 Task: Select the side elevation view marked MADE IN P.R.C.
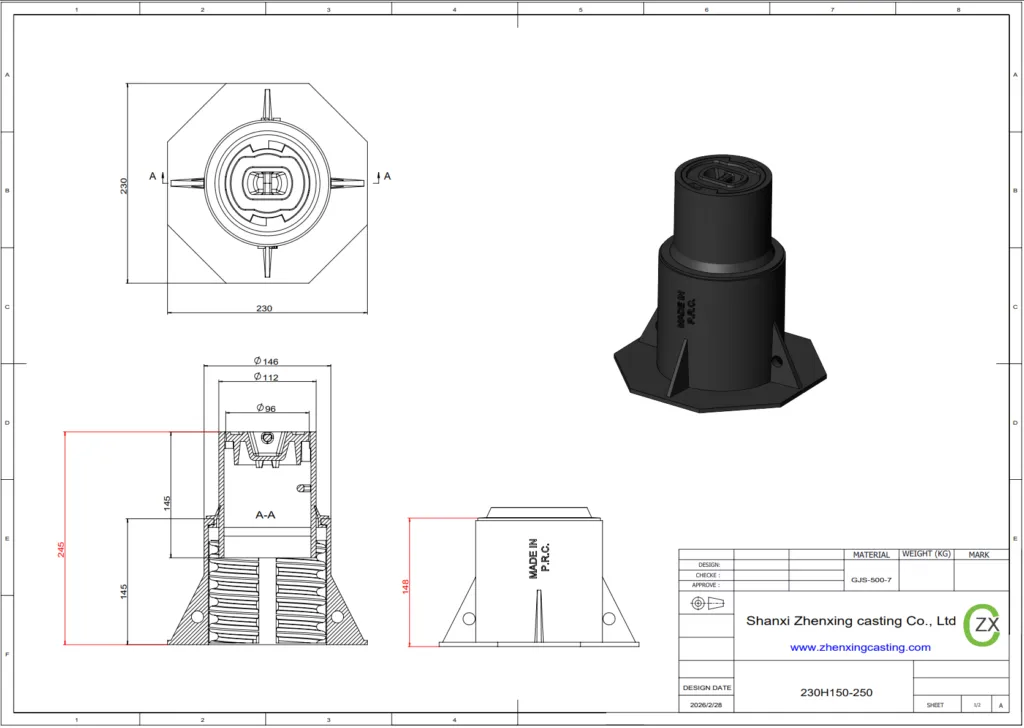tap(540, 580)
